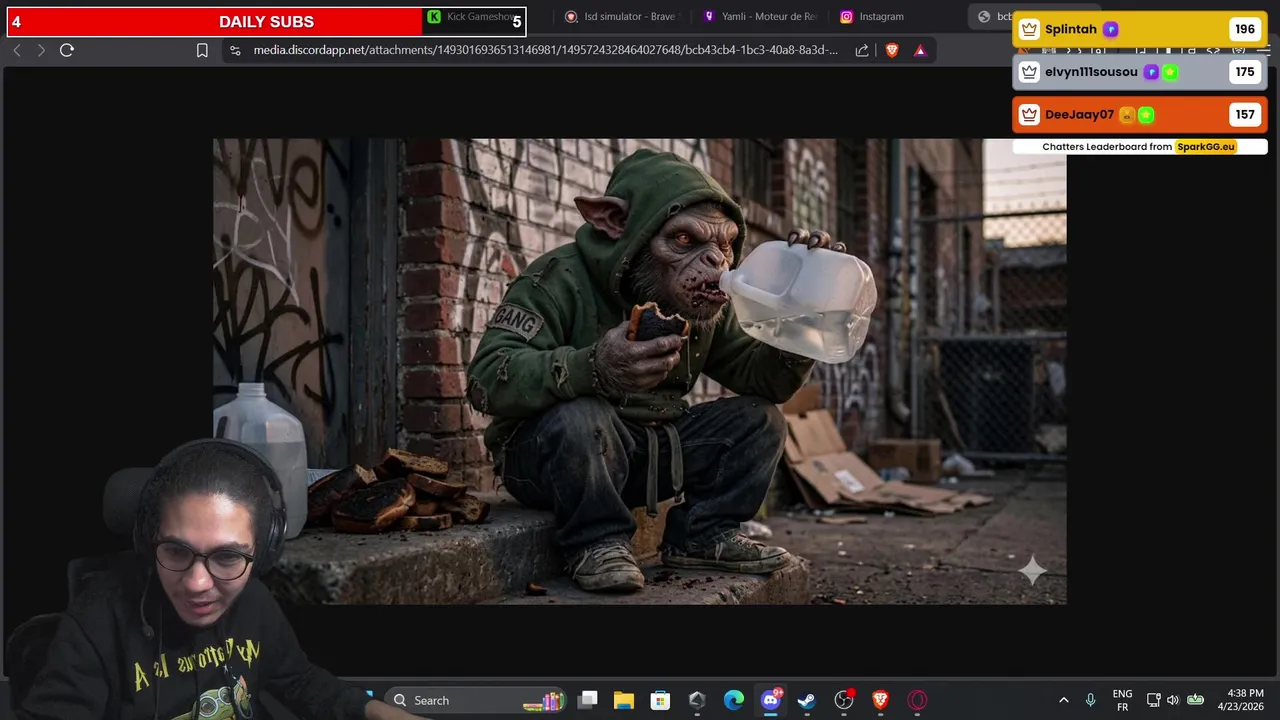
Task: Open Steam from the taskbar
Action: (807, 700)
